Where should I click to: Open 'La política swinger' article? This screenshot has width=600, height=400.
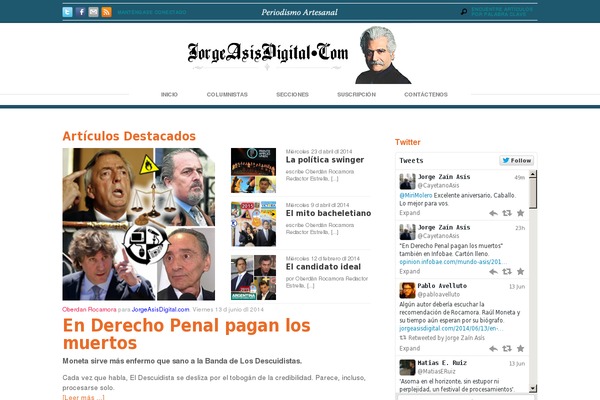325,160
